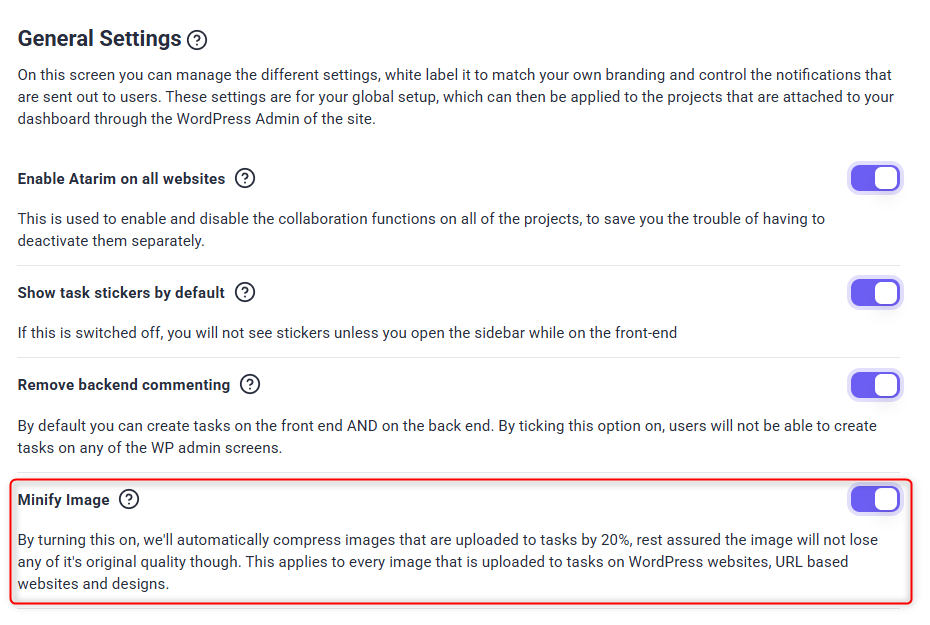Click the Minify Image description paragraph
Image resolution: width=930 pixels, height=625 pixels.
[x=446, y=562]
